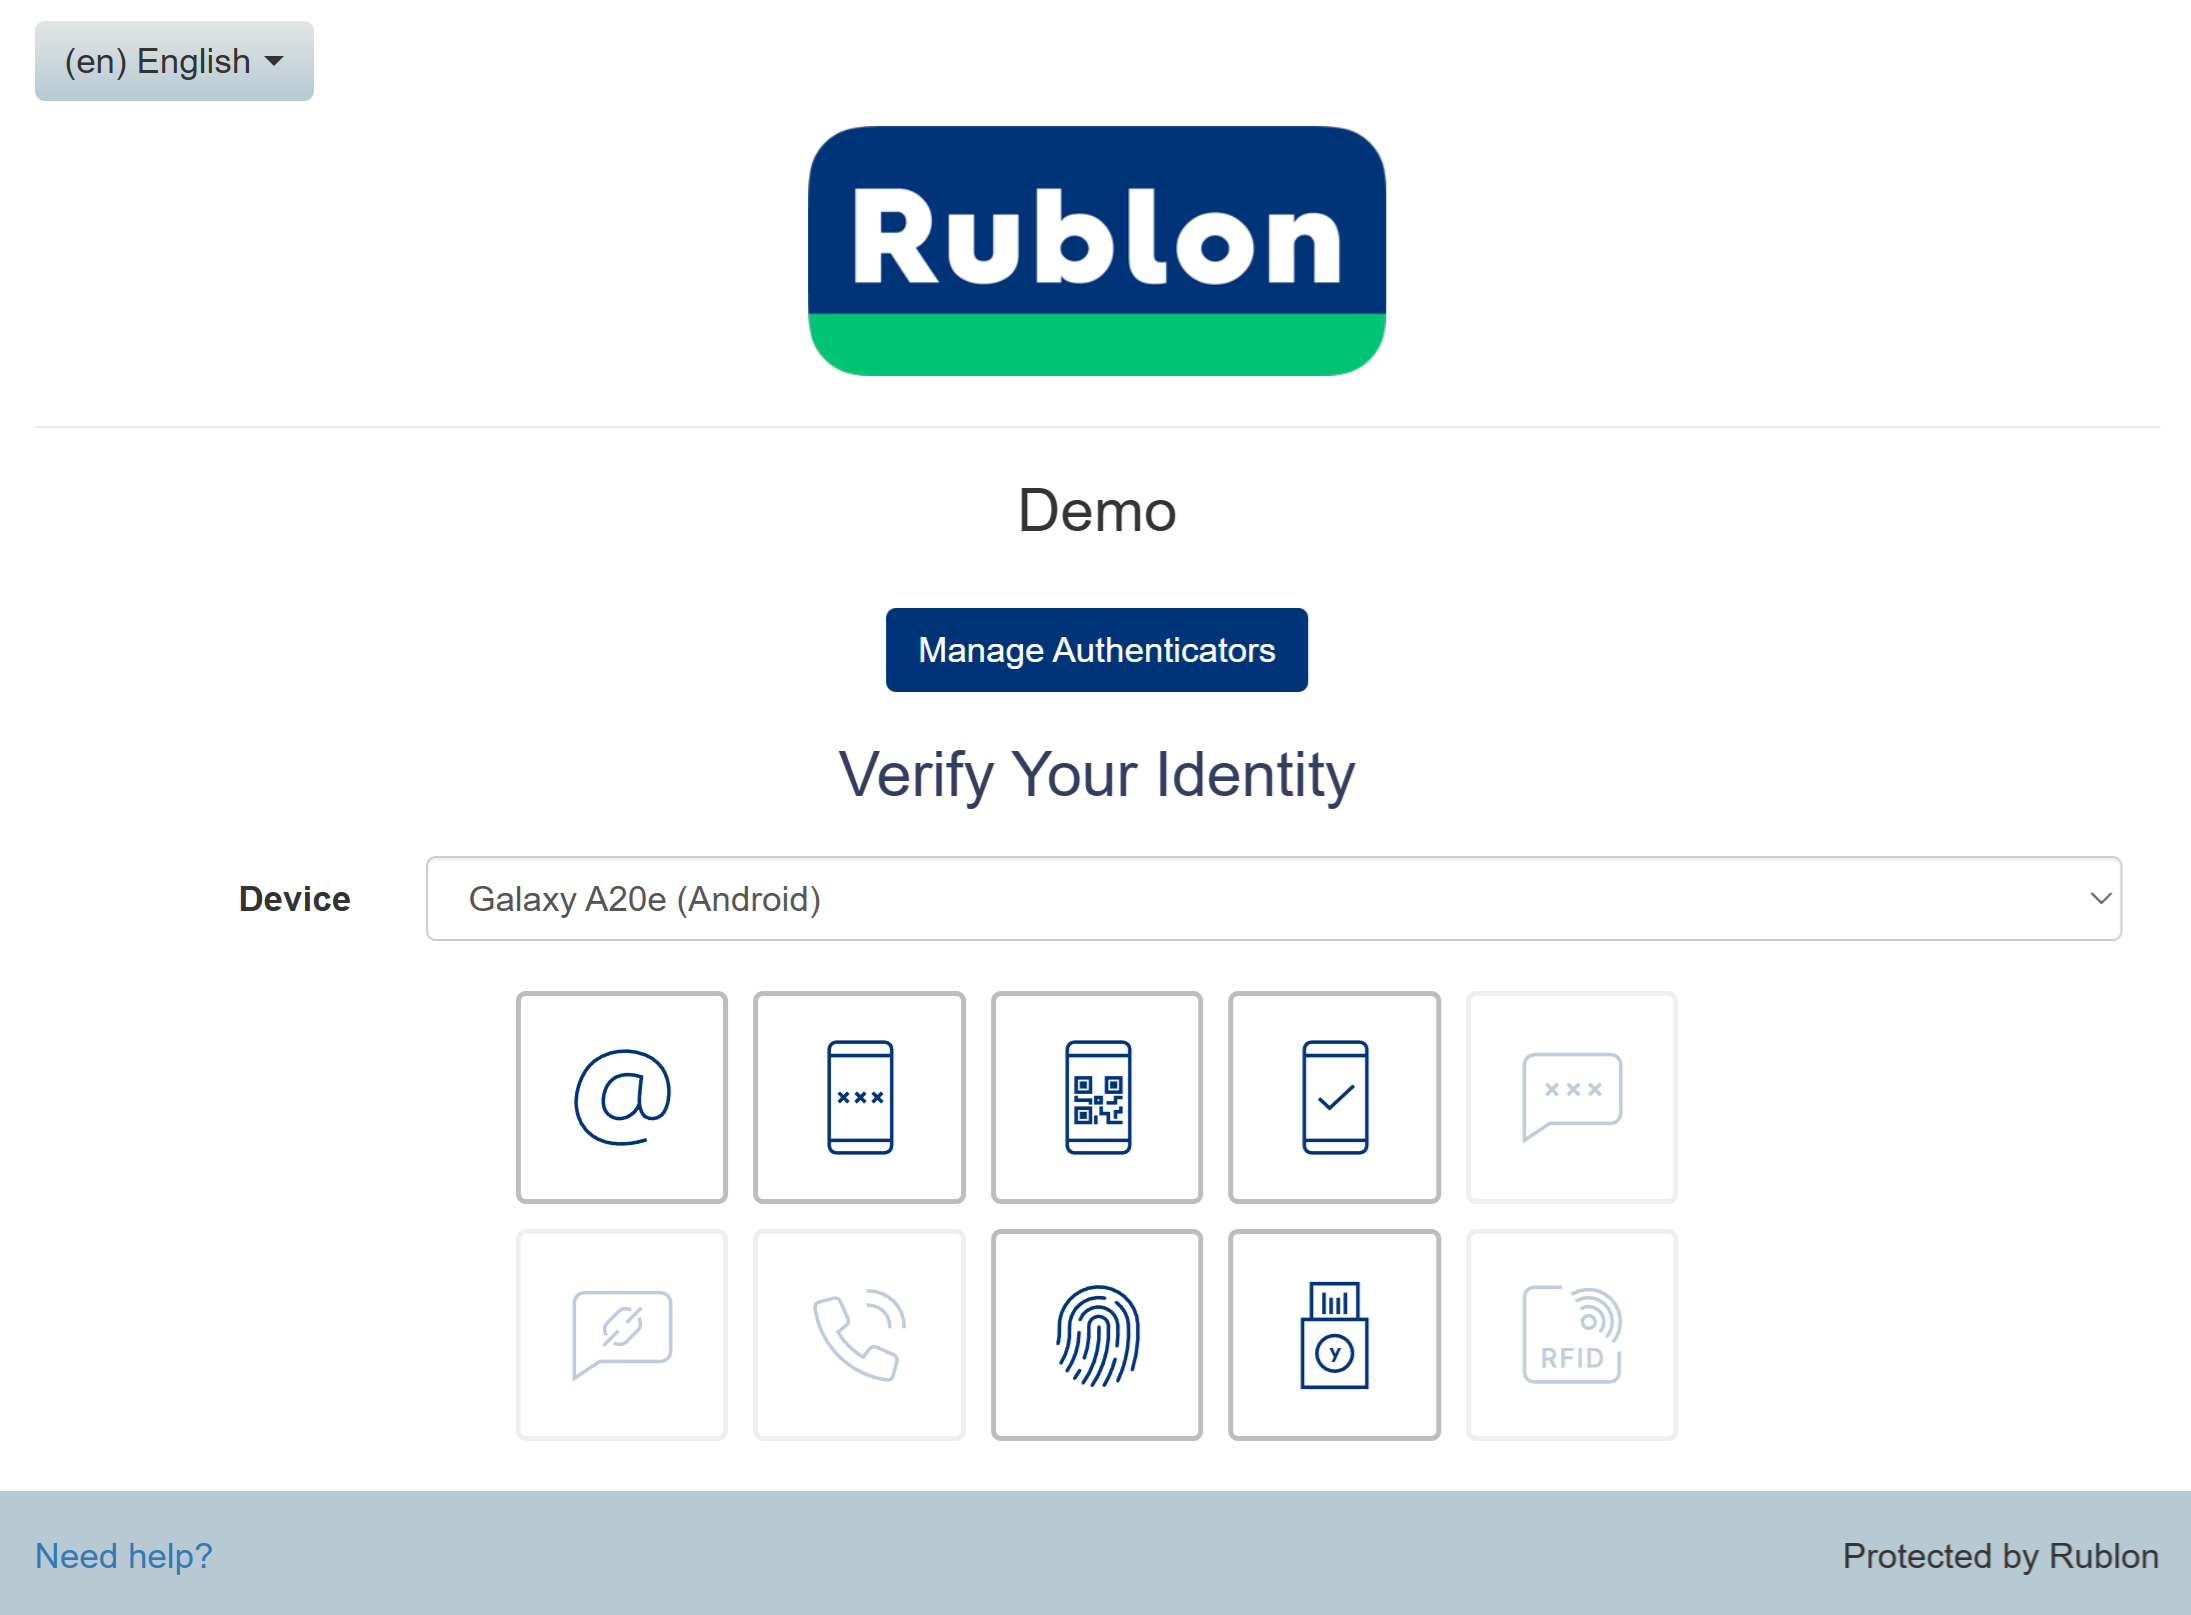Open the (en) English language dropdown

click(x=174, y=61)
